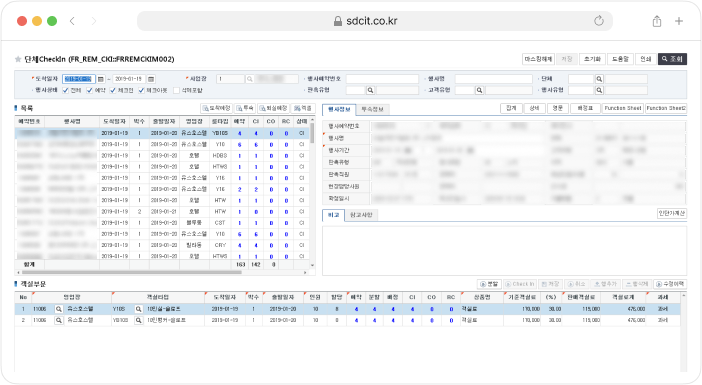Click the lookup icon beside 11006 in room row 1

59,309
